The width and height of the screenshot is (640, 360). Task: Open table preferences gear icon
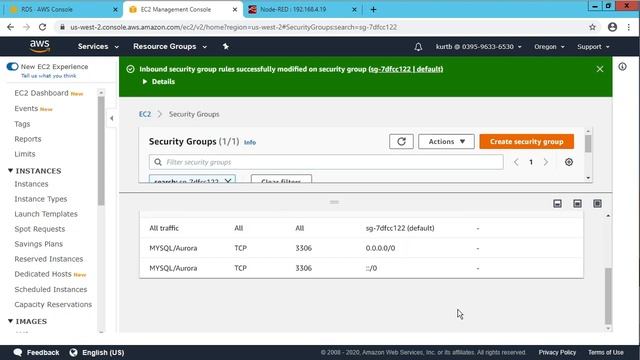(569, 162)
